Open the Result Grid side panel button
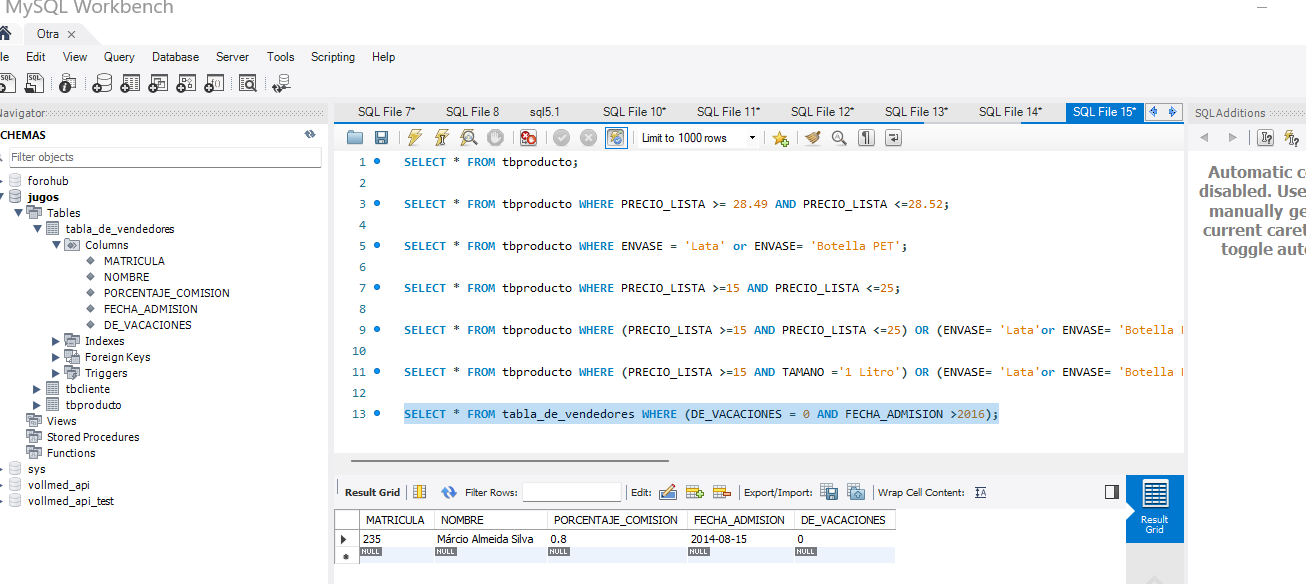 tap(1154, 508)
